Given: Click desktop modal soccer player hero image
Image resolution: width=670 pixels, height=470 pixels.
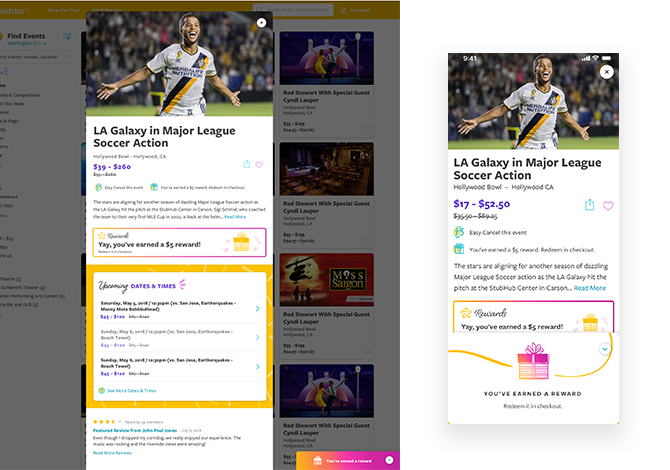Looking at the screenshot, I should click(179, 64).
